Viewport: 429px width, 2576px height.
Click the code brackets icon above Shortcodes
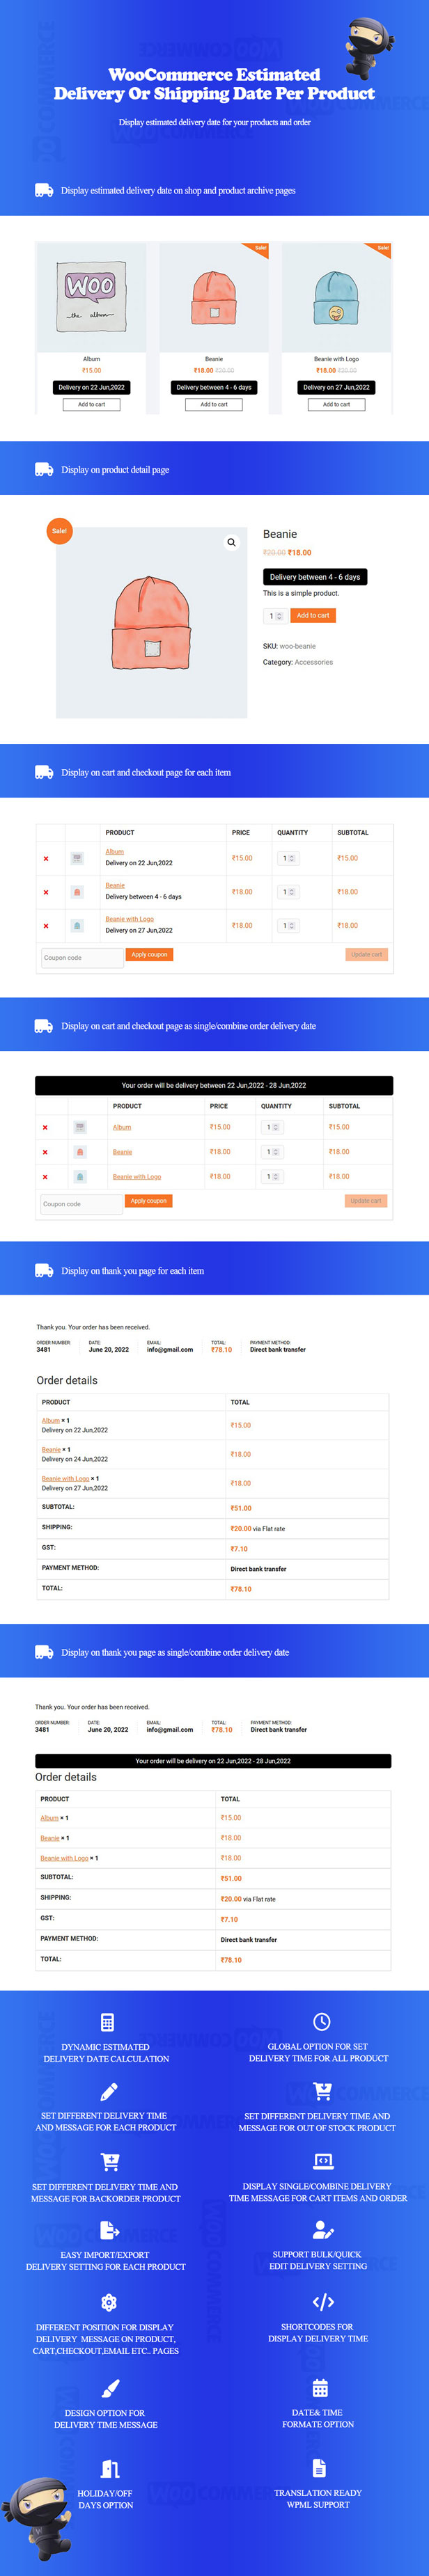[x=323, y=2302]
